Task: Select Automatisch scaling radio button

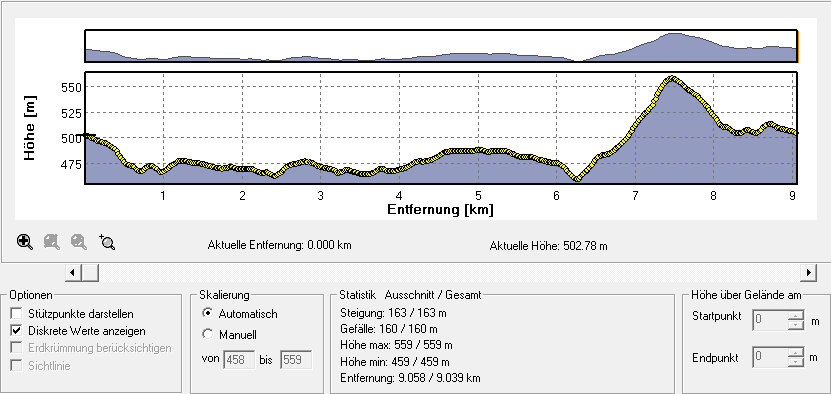Action: 208,313
